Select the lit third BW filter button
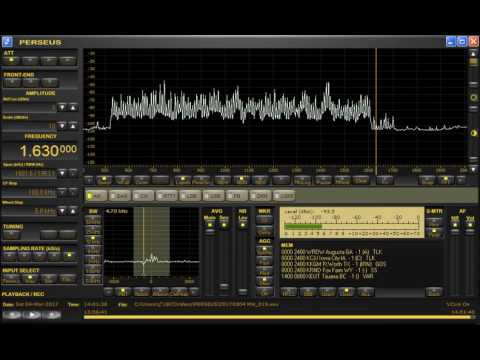 (93, 240)
